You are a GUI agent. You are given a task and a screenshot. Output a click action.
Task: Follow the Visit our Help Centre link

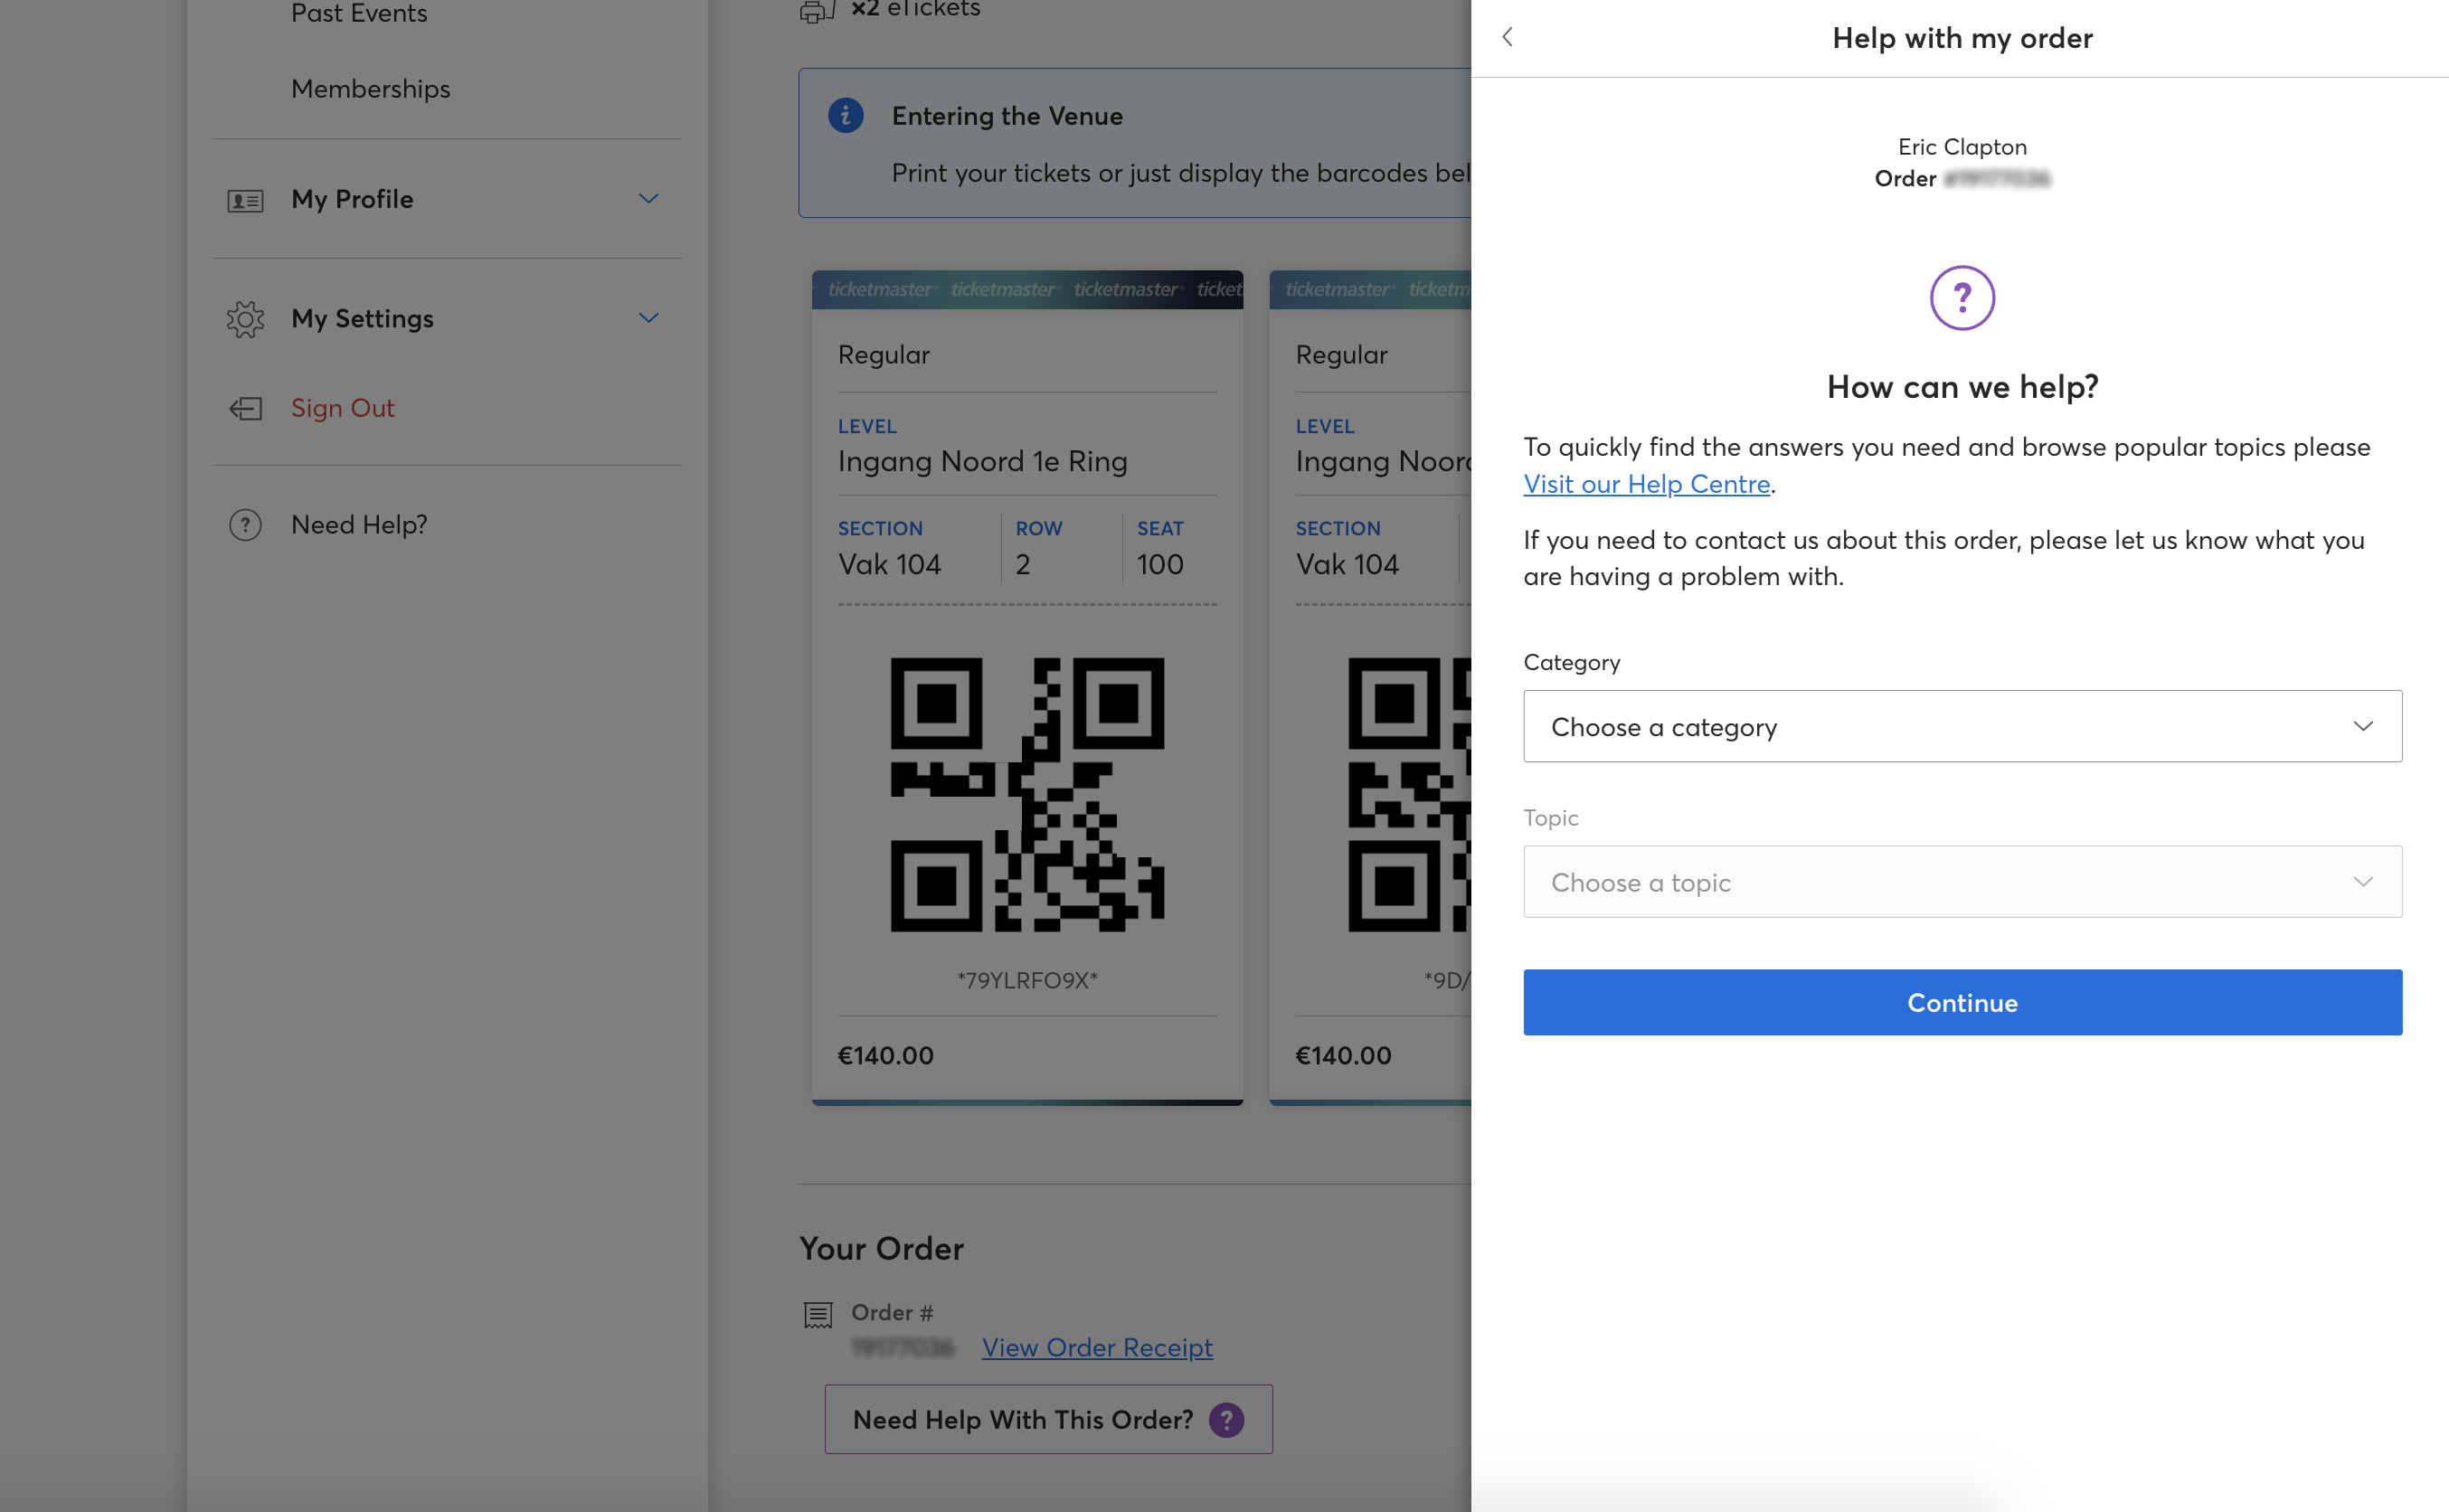click(1646, 484)
